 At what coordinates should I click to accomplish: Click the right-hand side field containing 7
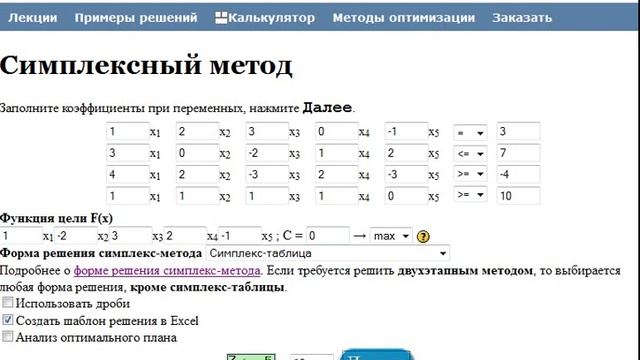point(518,153)
